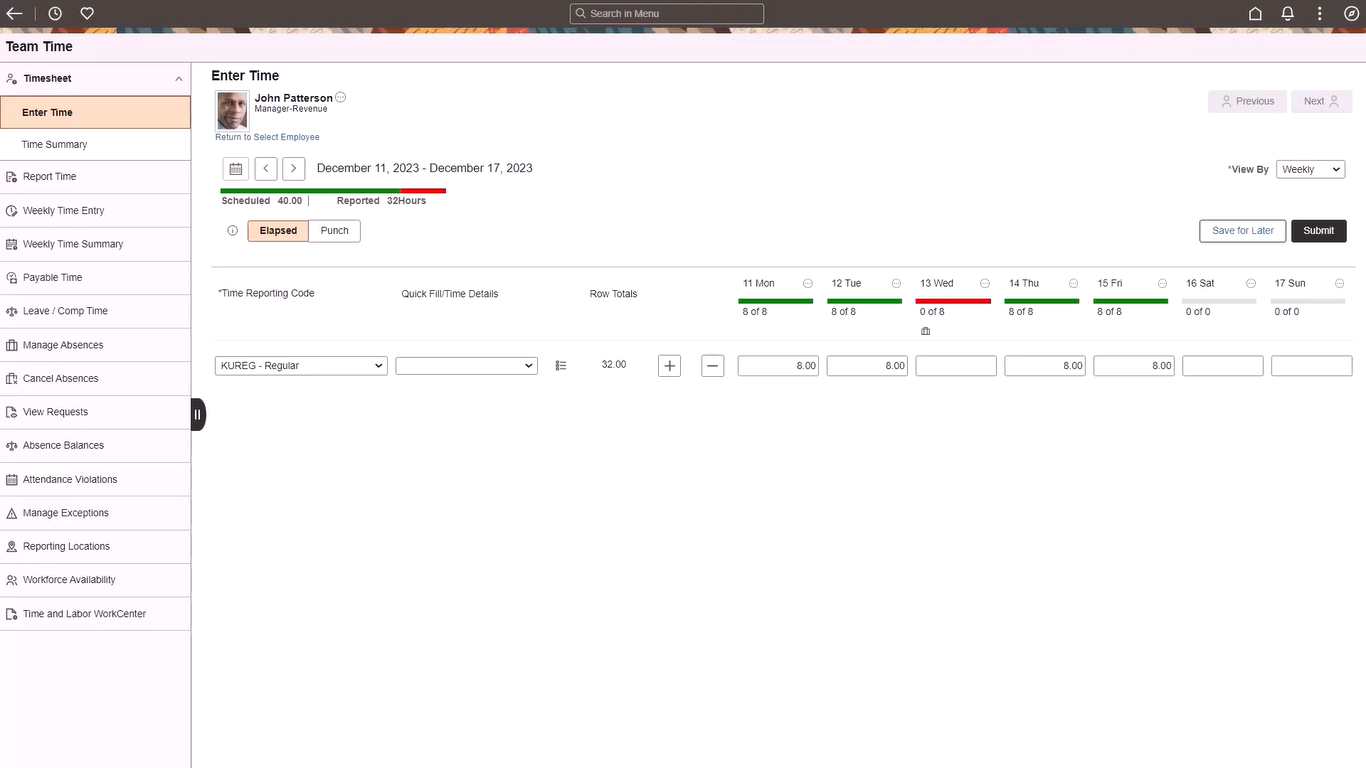Collapse the left navigation panel handle
The width and height of the screenshot is (1366, 768).
[x=198, y=414]
